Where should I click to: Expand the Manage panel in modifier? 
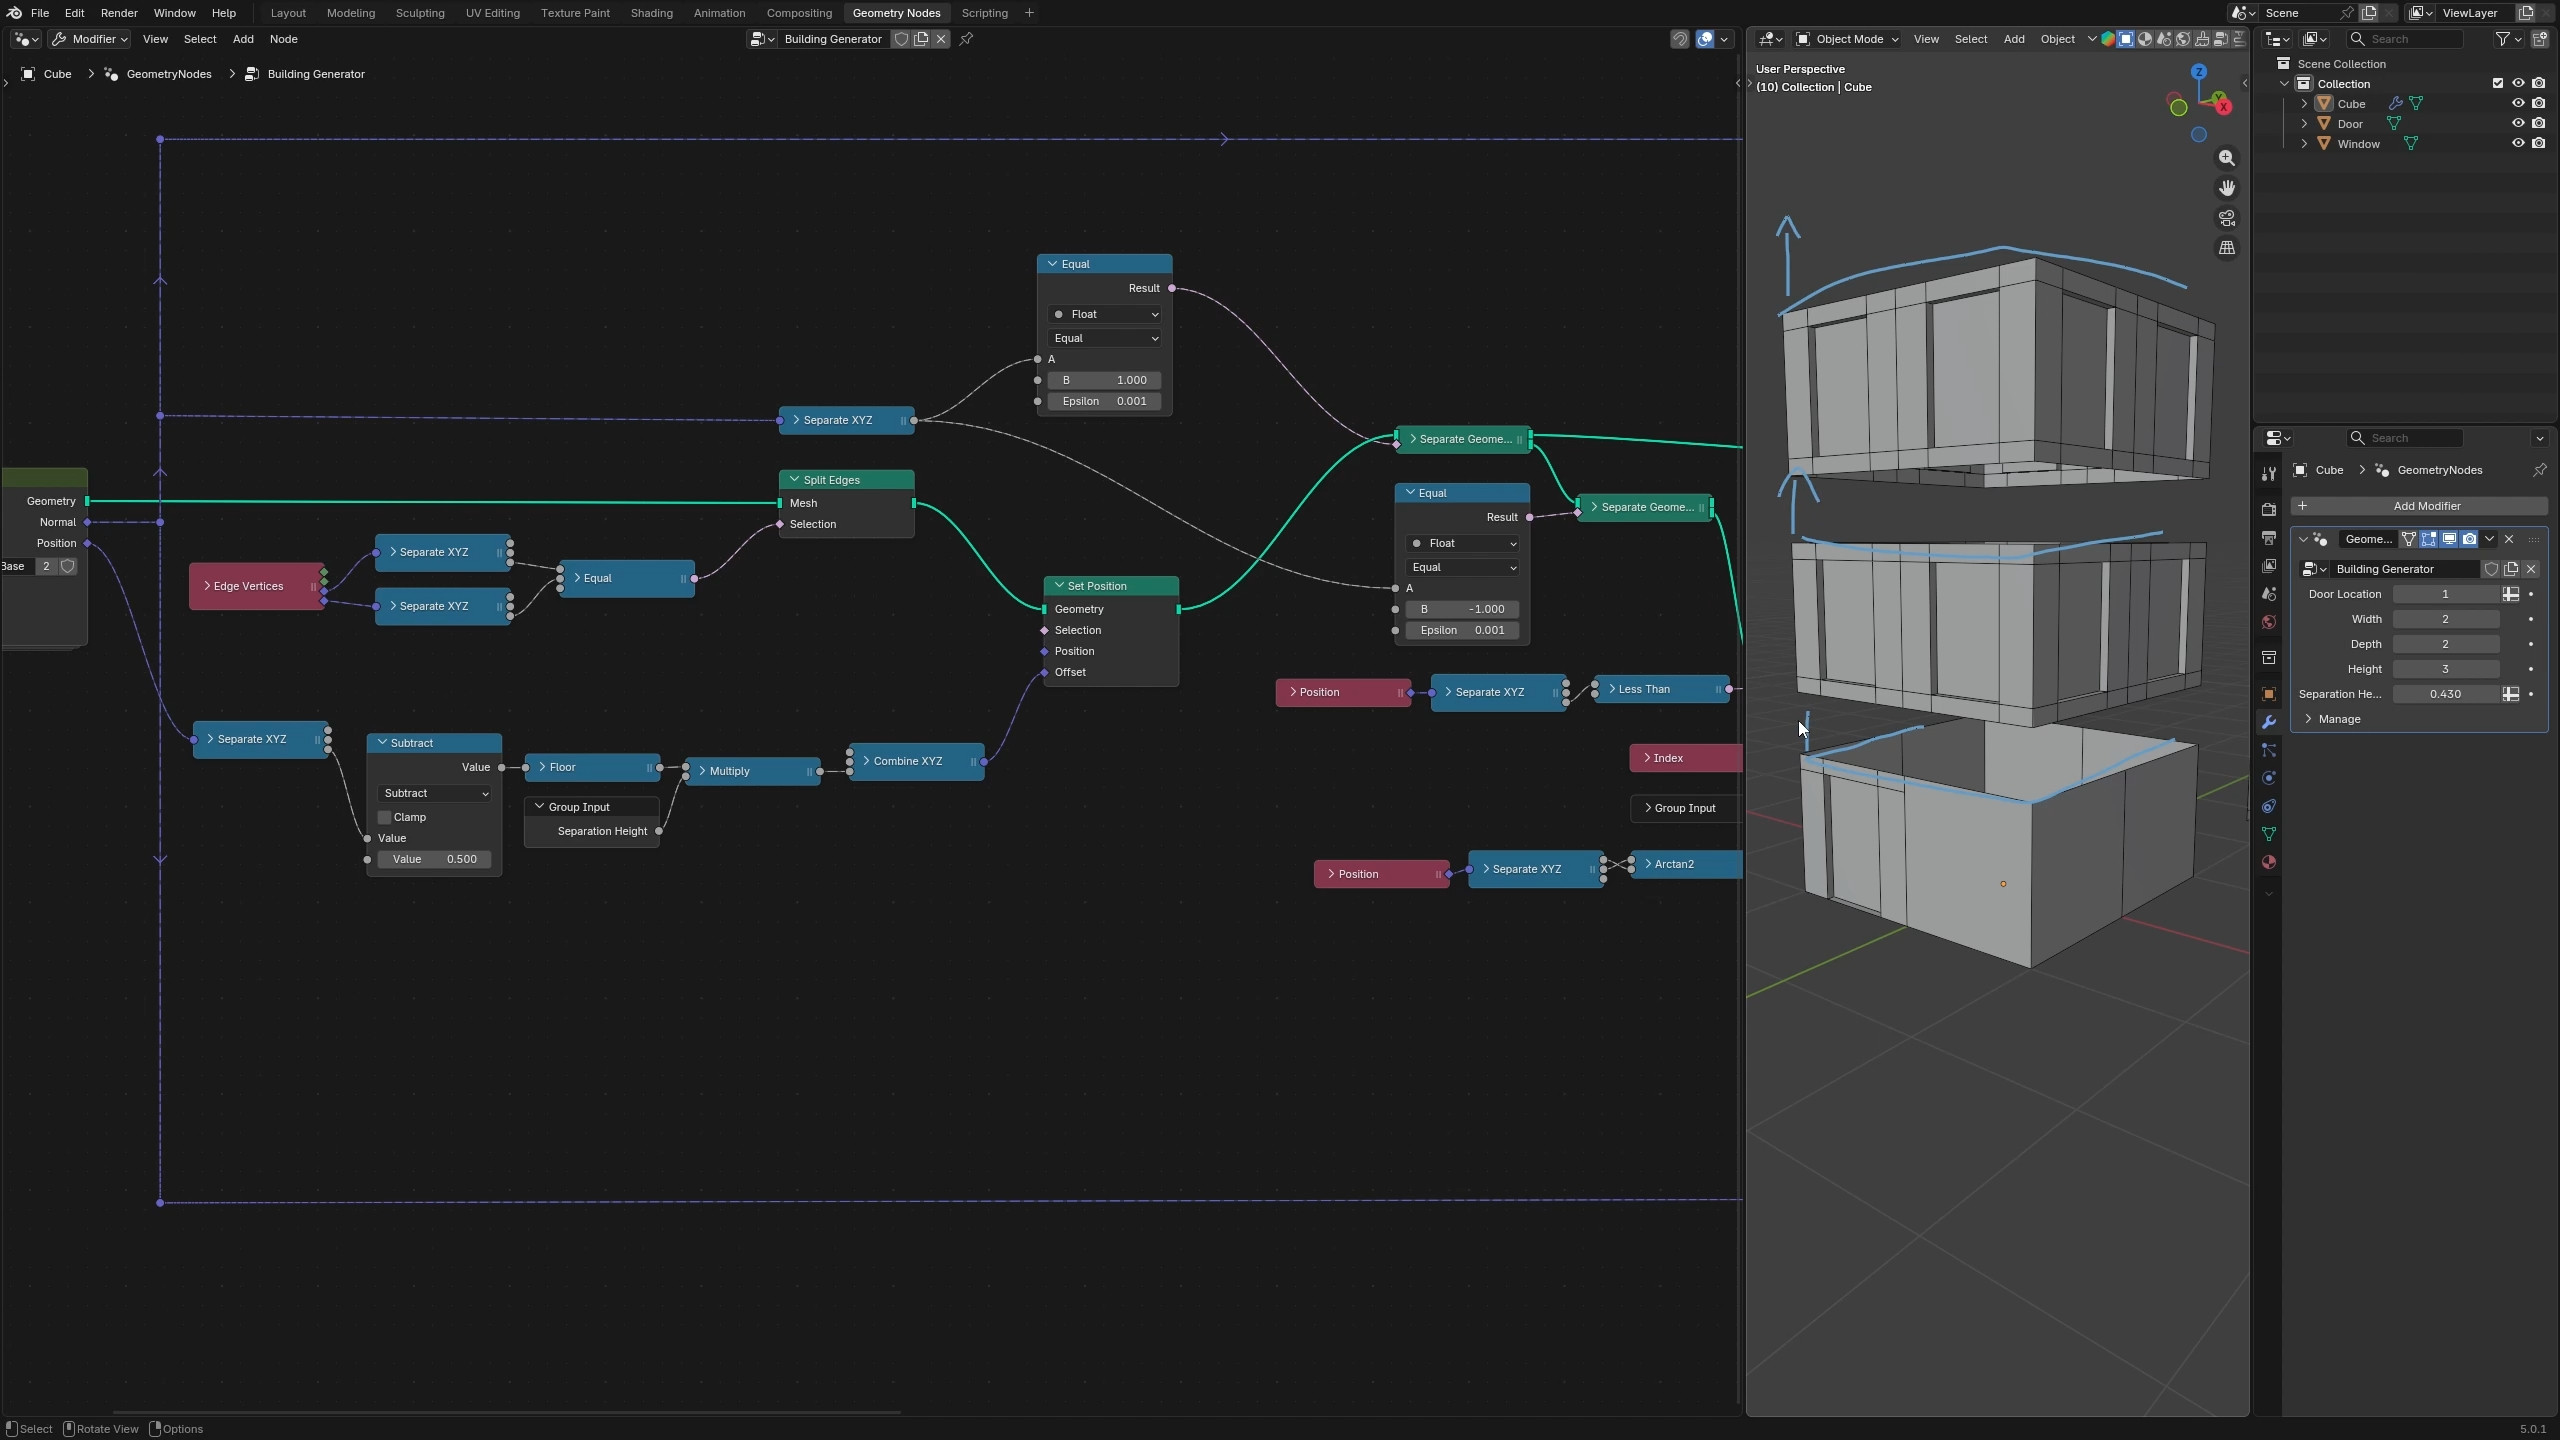coord(2338,719)
